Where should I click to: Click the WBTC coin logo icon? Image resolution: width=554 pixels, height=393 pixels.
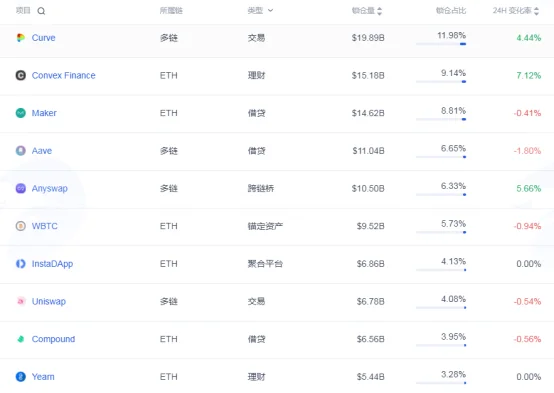pos(20,226)
